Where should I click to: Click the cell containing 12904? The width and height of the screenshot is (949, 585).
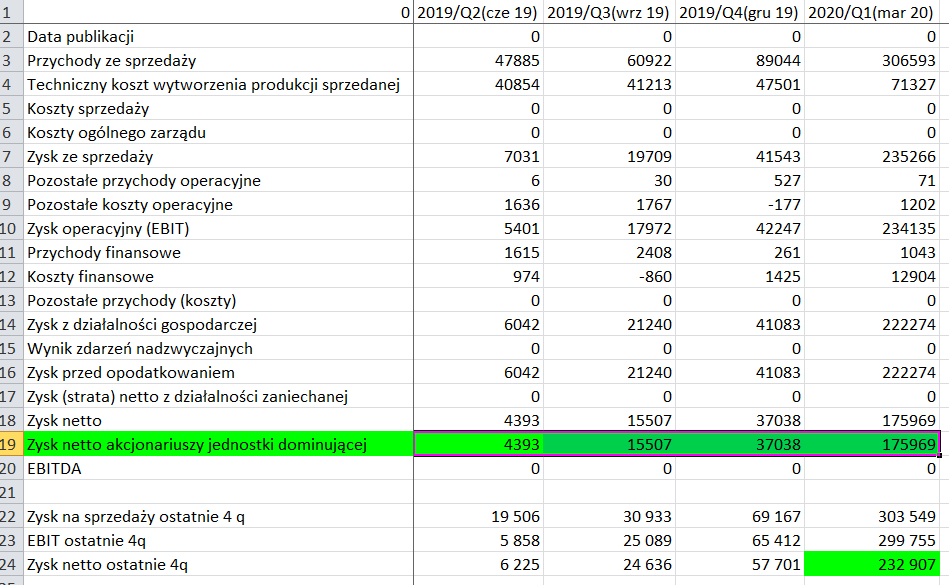click(875, 277)
